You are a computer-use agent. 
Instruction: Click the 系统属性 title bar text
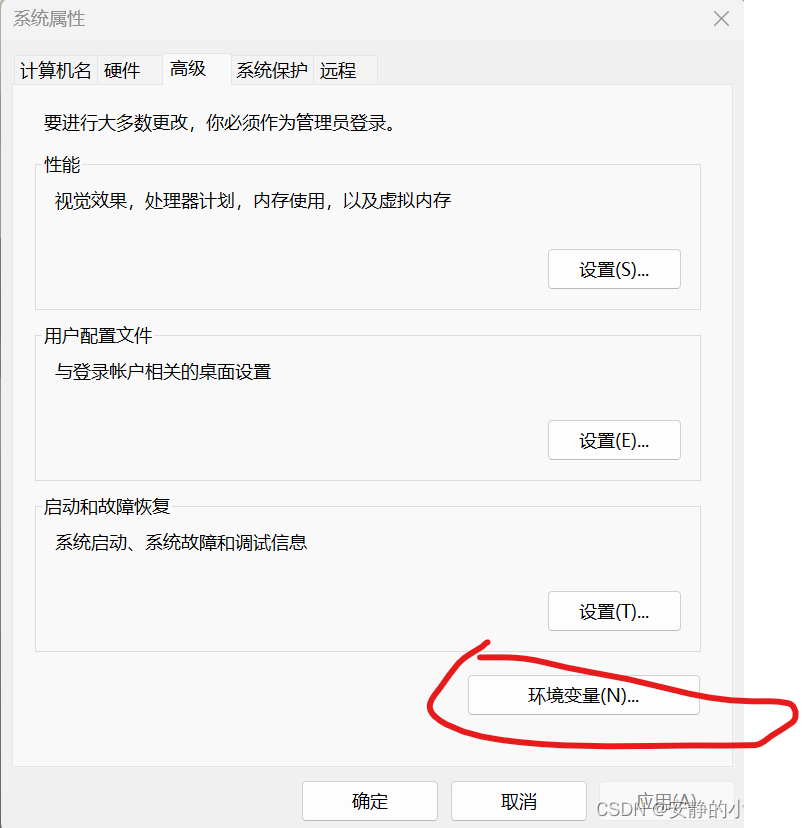pyautogui.click(x=49, y=18)
